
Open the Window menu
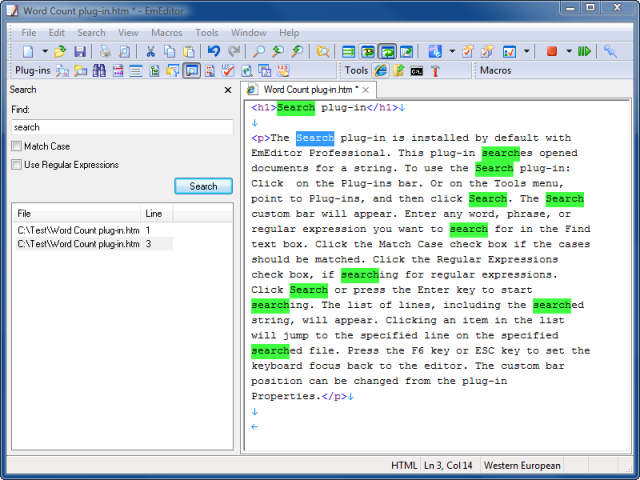249,33
